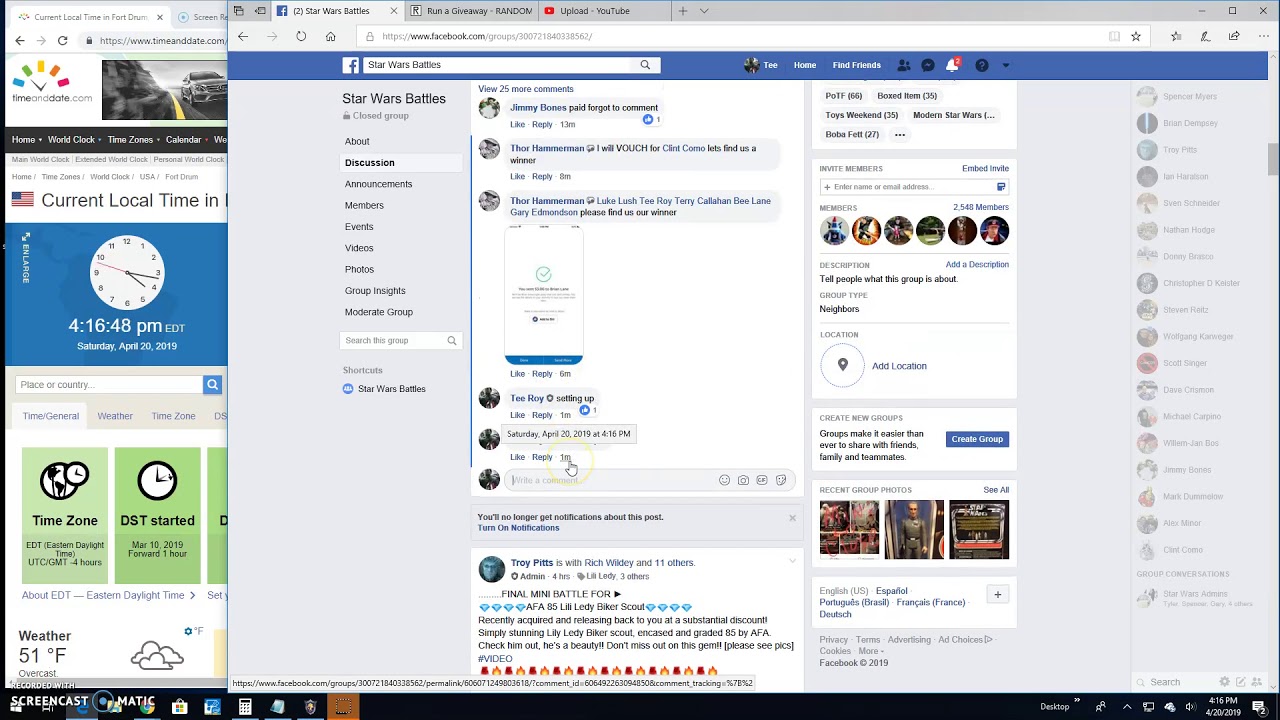
Task: Click View 25 more comments link
Action: [x=525, y=89]
